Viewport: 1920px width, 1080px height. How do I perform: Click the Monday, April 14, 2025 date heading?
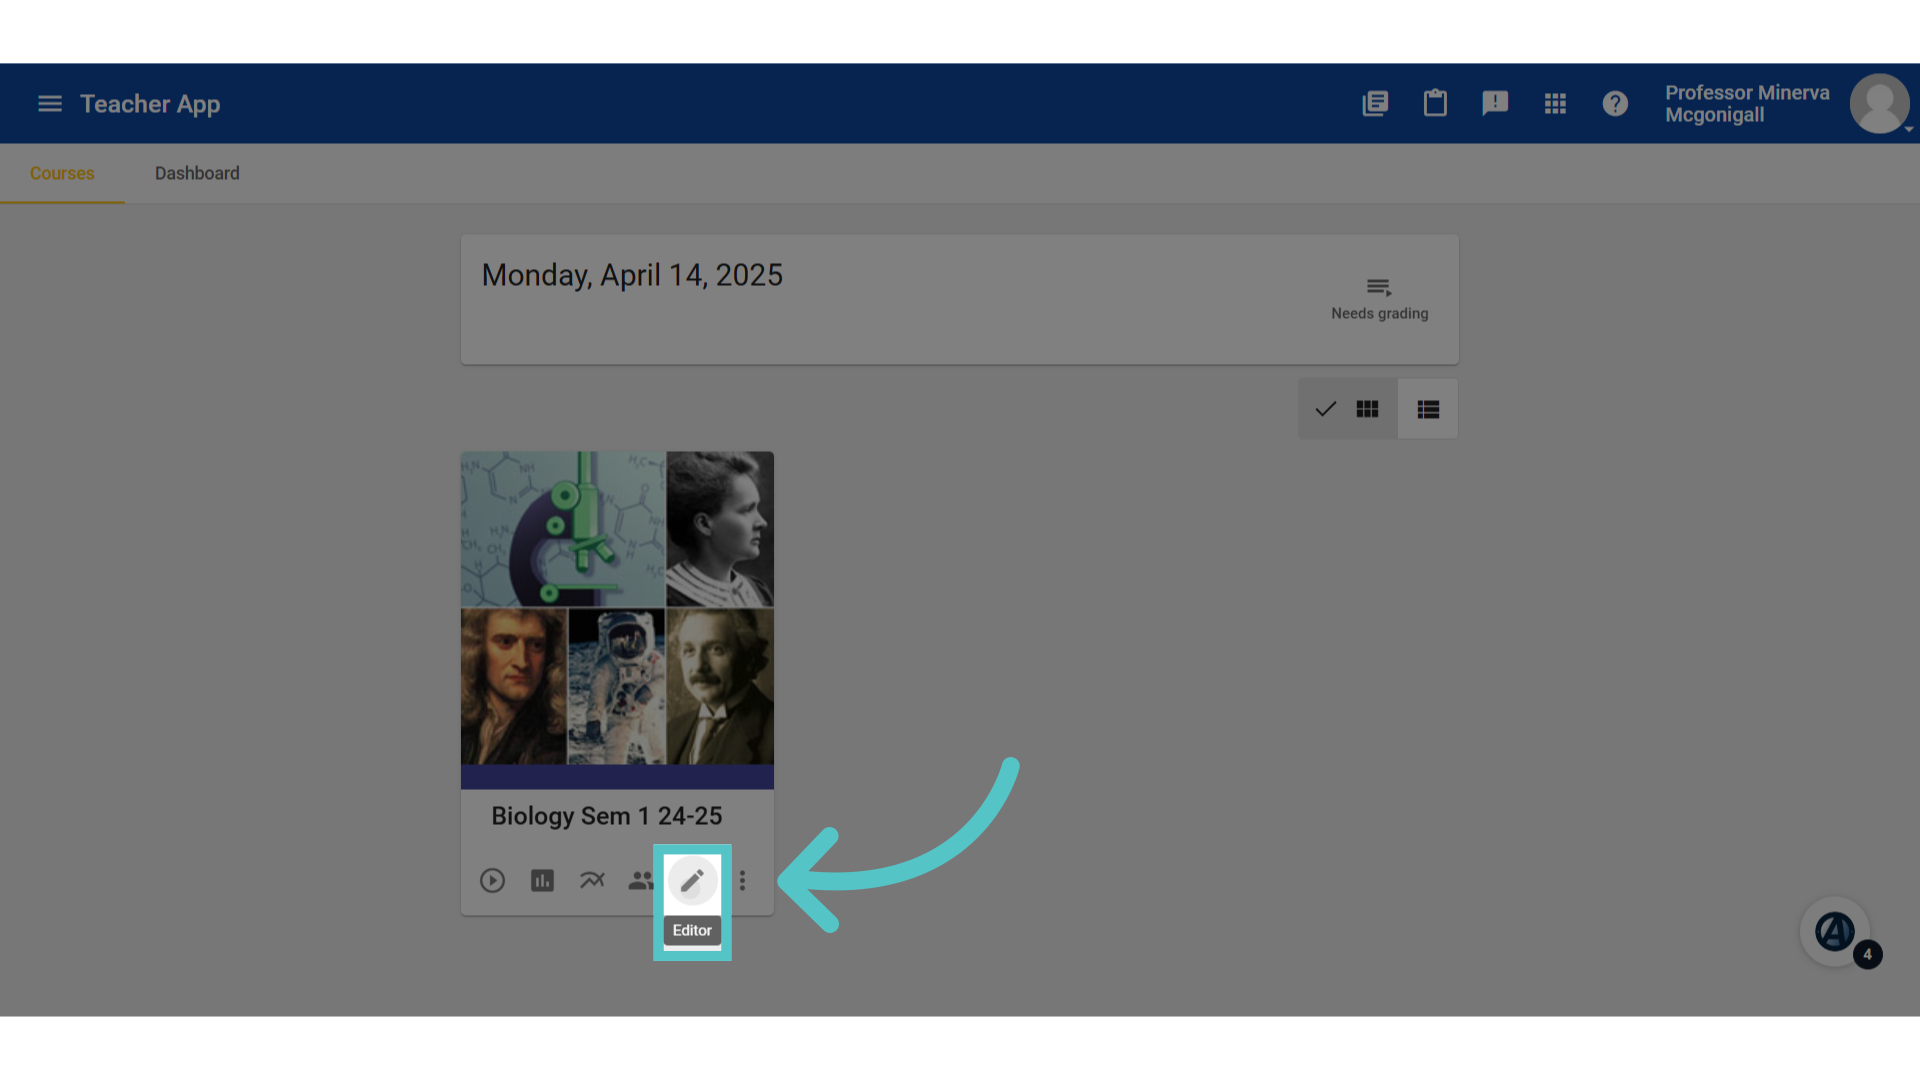(x=632, y=276)
